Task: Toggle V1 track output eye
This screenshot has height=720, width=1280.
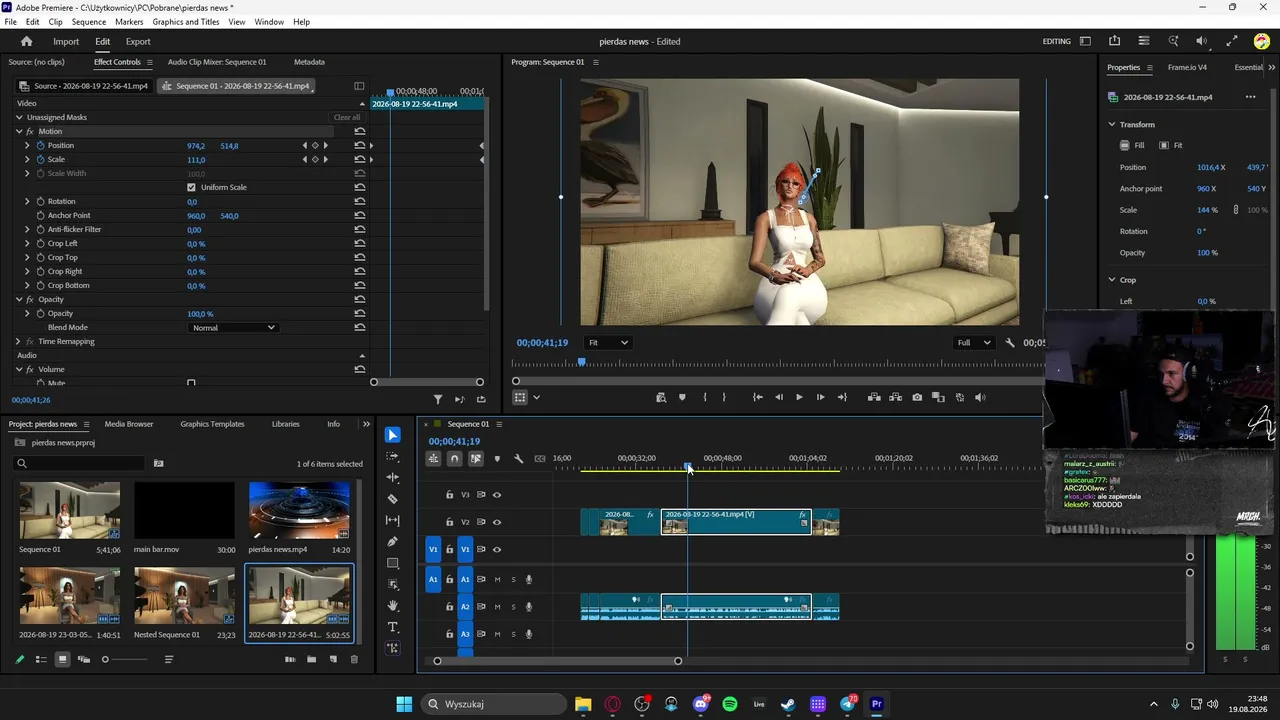Action: coord(497,550)
